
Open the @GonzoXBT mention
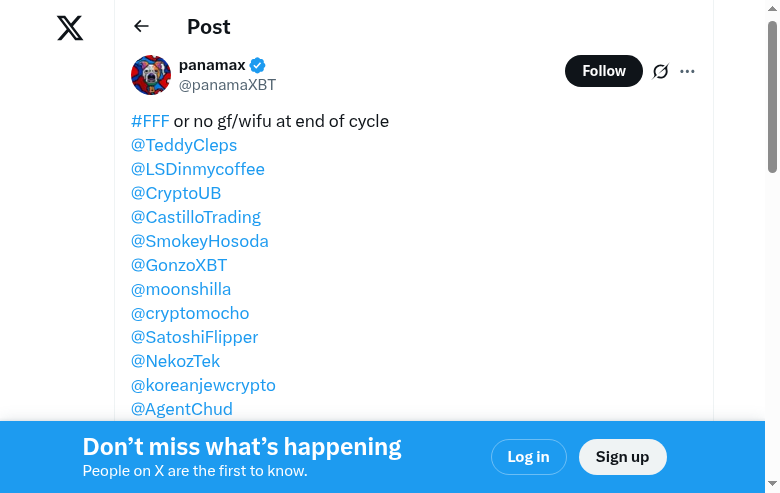pos(179,265)
